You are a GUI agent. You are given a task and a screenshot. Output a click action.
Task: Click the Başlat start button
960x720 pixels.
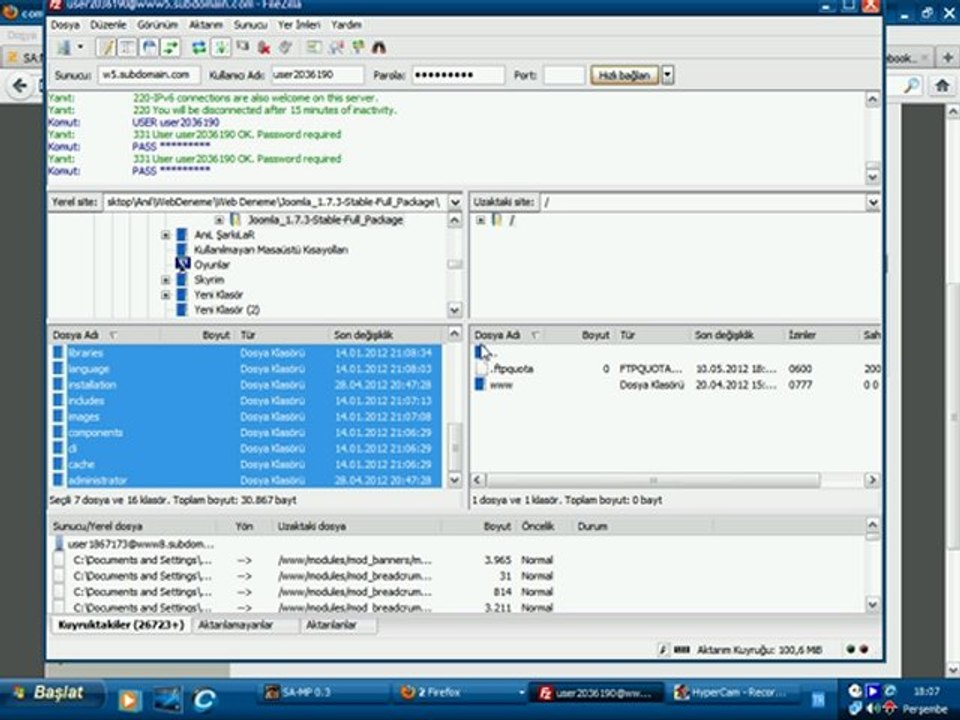point(51,693)
